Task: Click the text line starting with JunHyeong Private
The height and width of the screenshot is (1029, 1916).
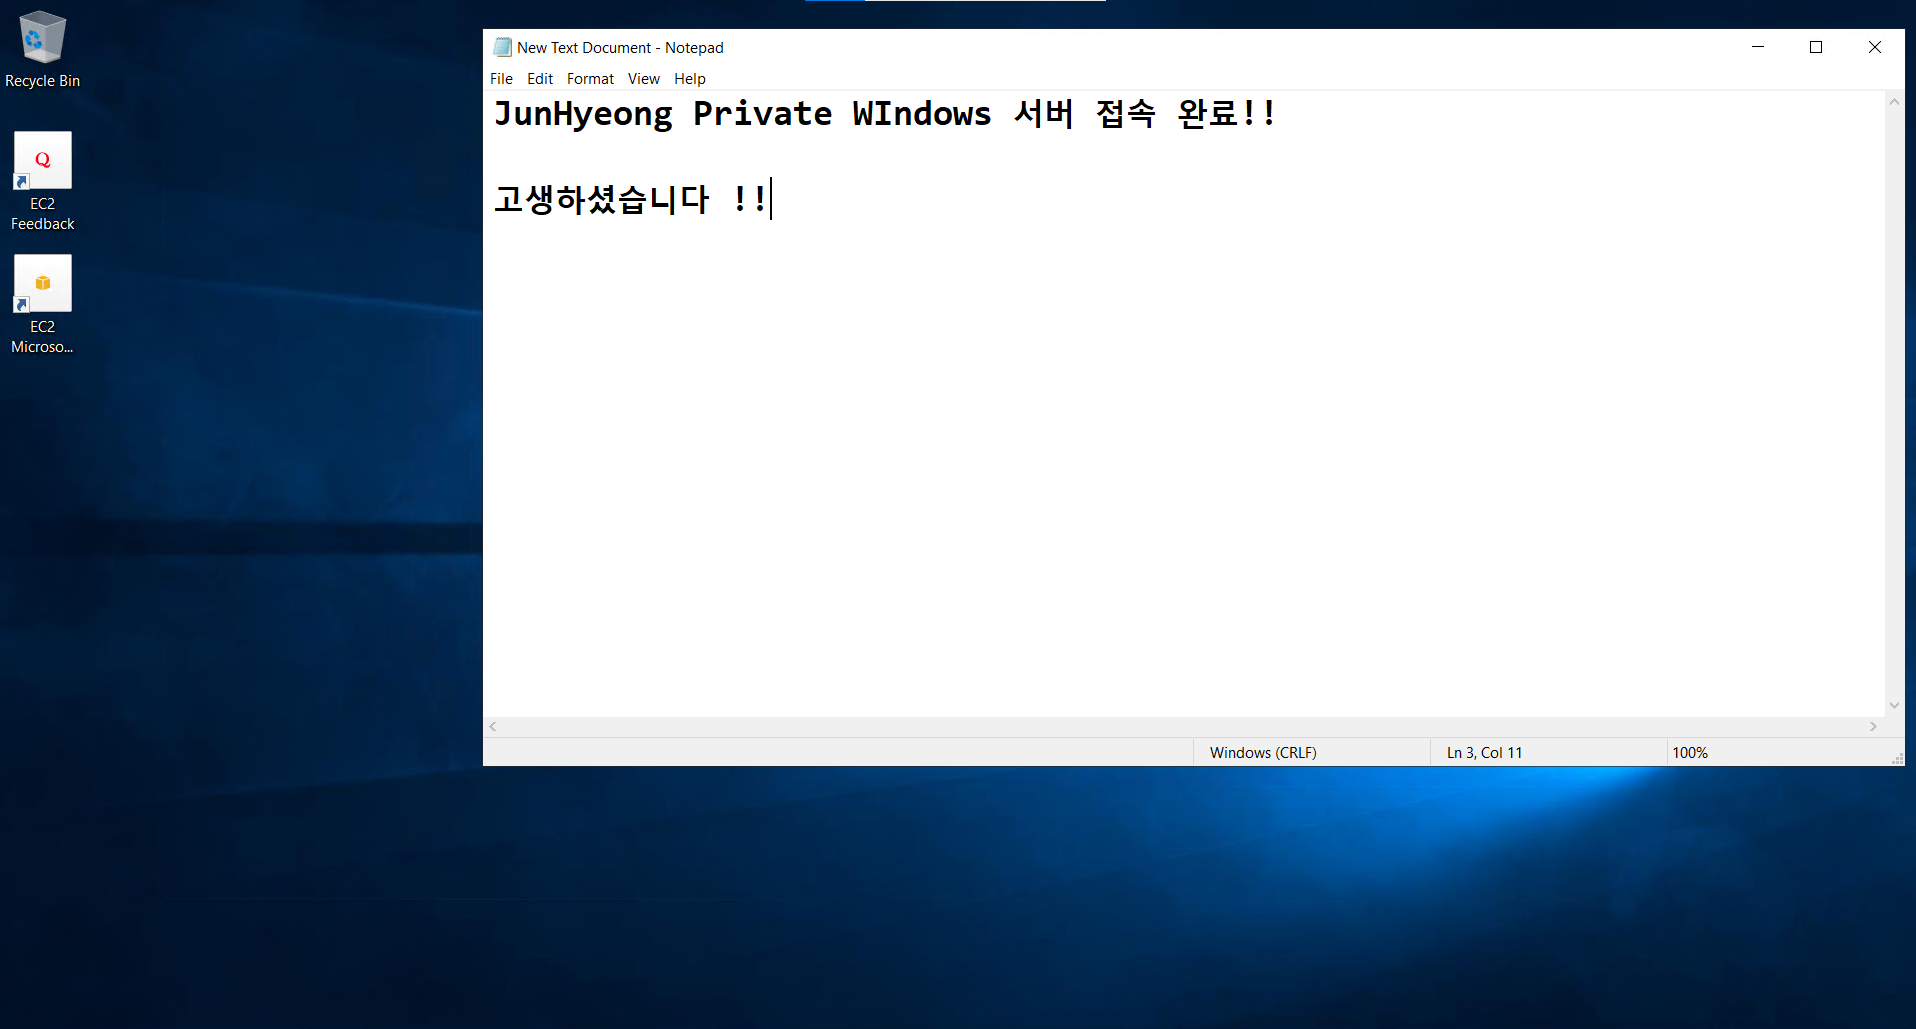Action: (884, 114)
